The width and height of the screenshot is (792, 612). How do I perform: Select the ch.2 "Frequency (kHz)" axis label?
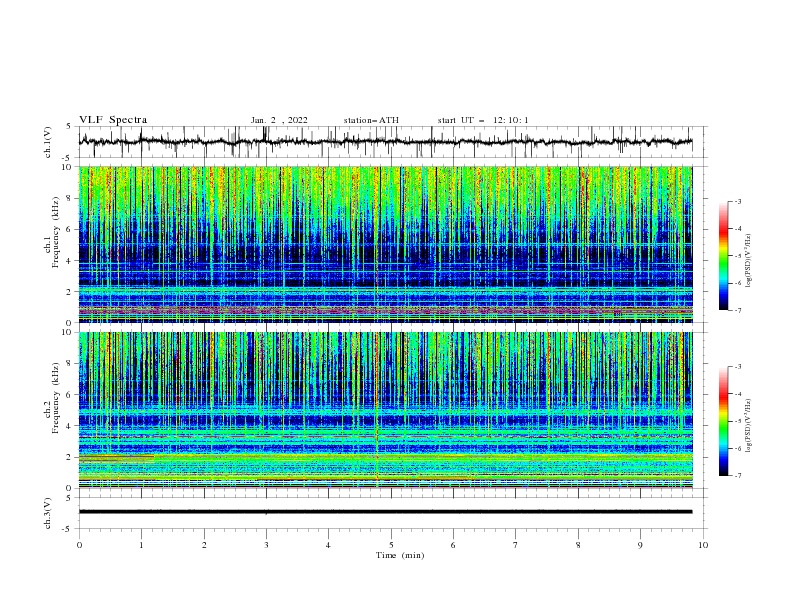pos(55,397)
